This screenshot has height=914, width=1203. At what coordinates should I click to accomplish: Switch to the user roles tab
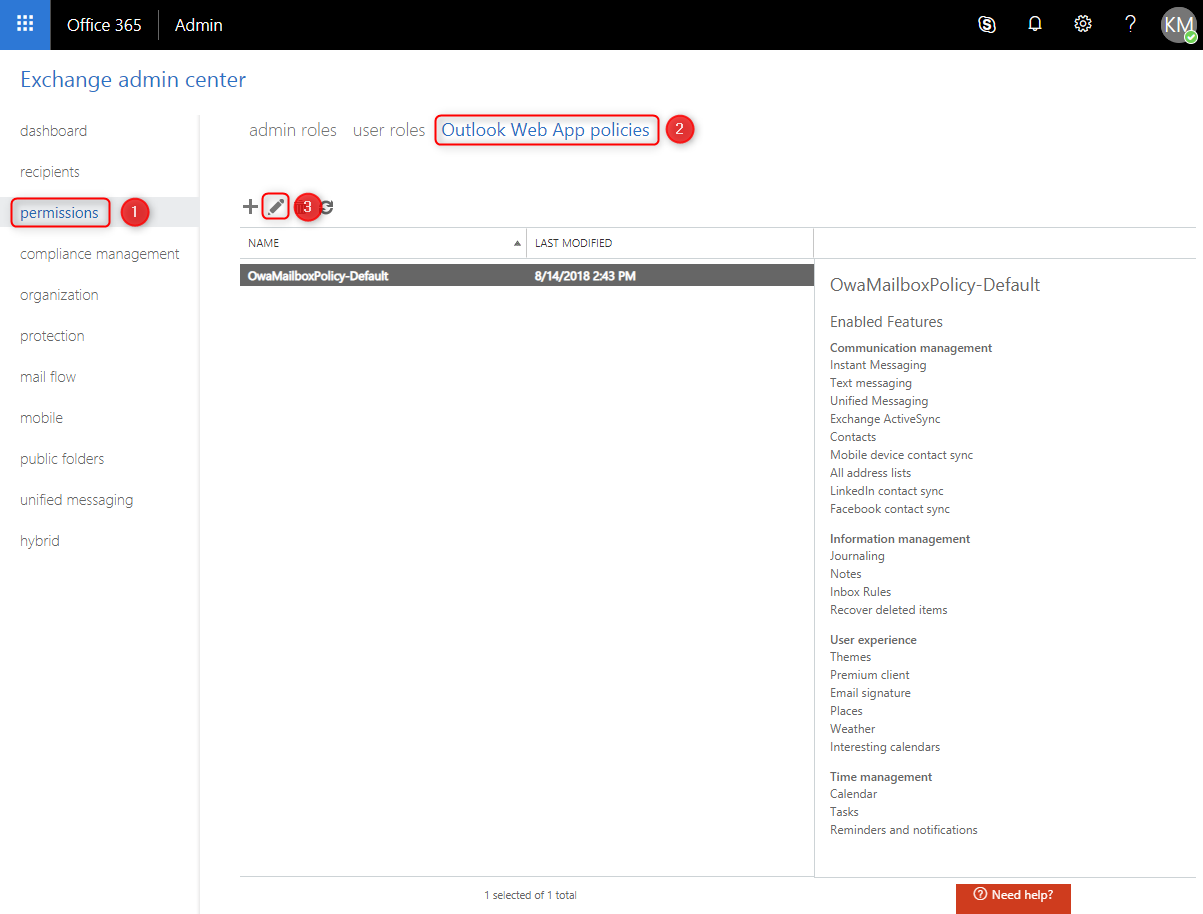(389, 130)
